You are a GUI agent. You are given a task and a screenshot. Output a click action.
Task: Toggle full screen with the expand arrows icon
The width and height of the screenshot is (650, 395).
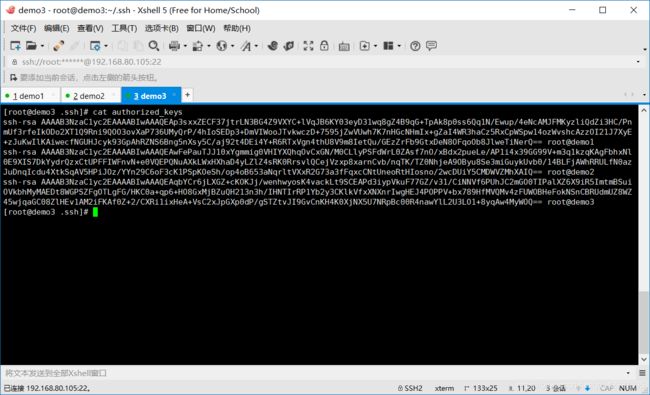point(308,46)
